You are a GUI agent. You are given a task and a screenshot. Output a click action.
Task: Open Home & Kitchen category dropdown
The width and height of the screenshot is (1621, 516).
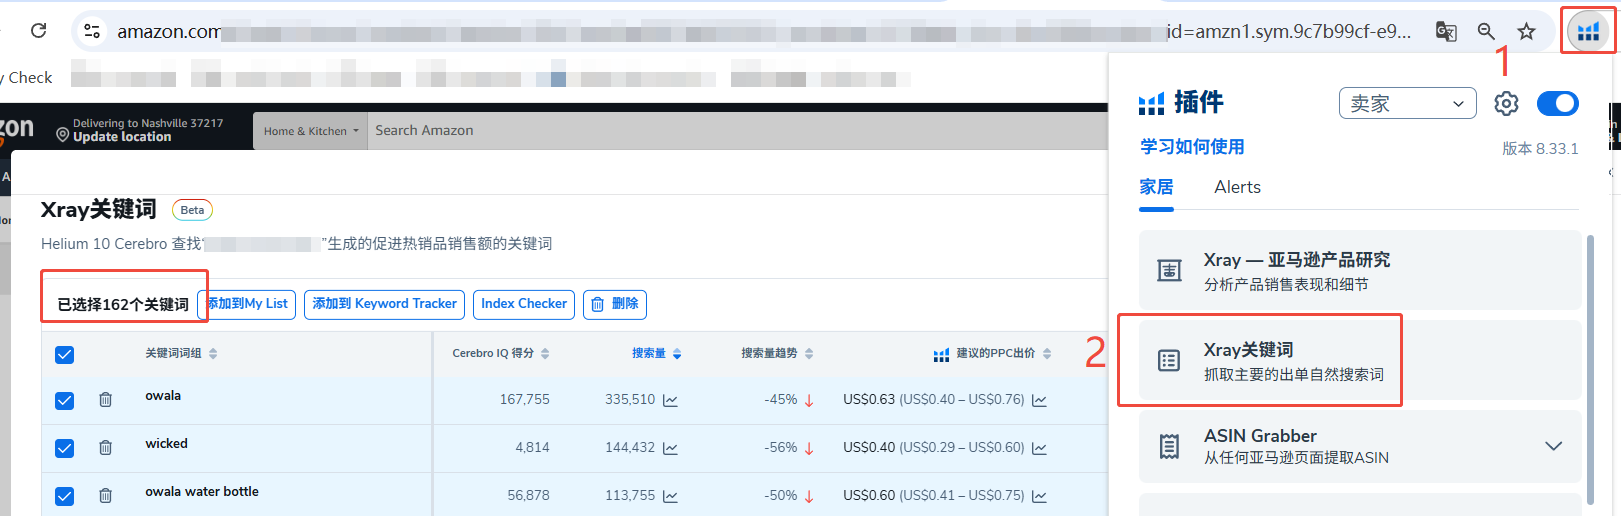coord(310,131)
